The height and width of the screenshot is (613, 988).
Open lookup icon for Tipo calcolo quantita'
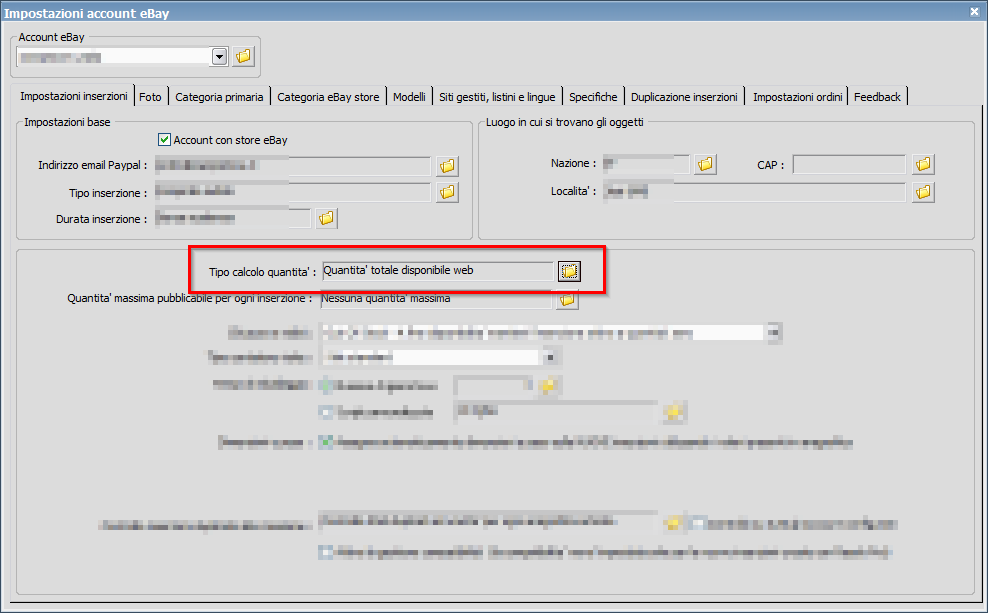569,271
